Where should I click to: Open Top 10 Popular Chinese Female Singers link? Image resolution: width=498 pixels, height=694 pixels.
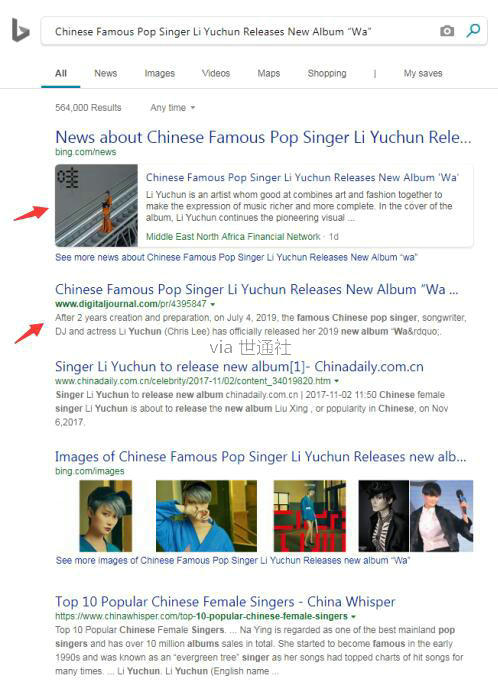[225, 601]
